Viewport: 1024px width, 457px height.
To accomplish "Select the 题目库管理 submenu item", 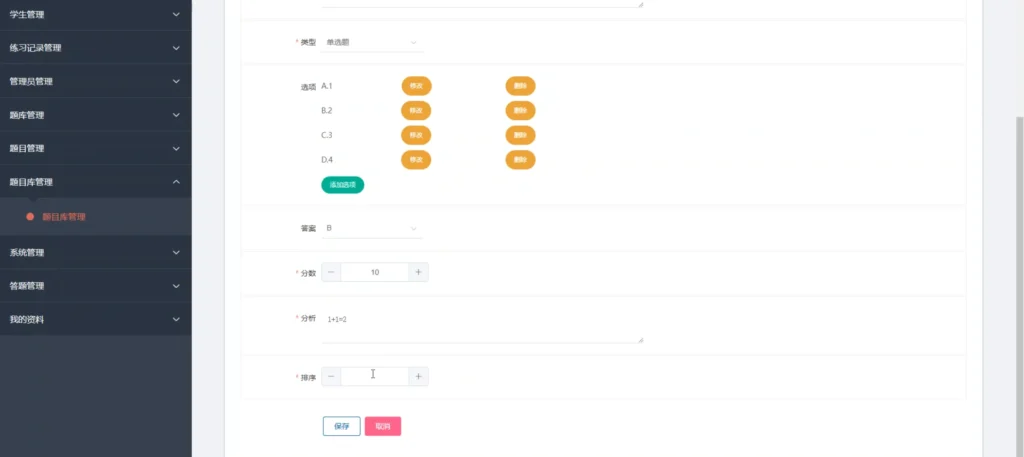I will tap(64, 216).
